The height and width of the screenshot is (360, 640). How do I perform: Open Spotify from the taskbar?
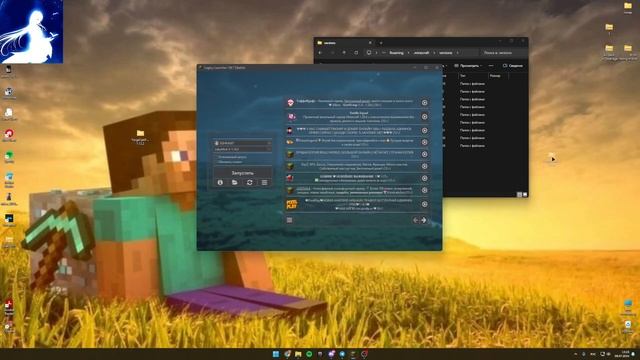(309, 354)
